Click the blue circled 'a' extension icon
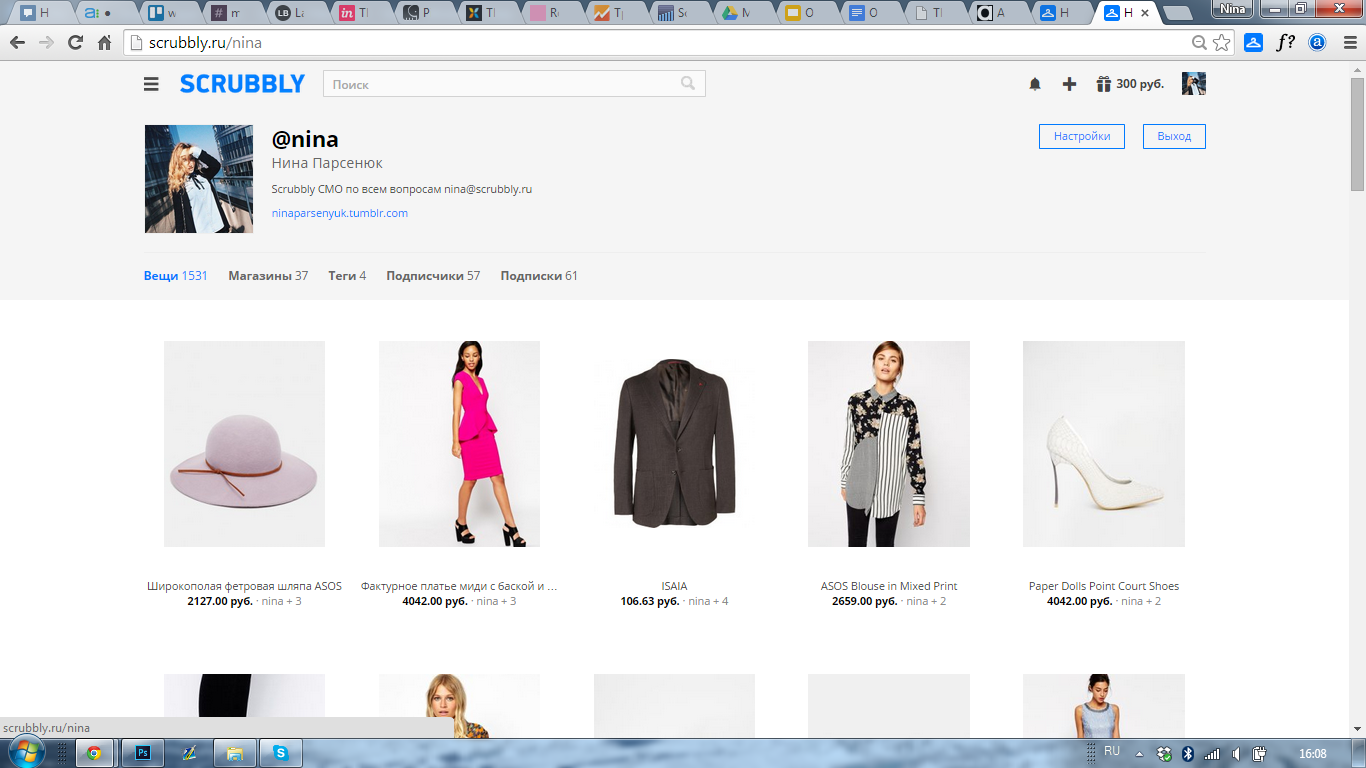Screen dimensions: 1366x768 pyautogui.click(x=1318, y=43)
